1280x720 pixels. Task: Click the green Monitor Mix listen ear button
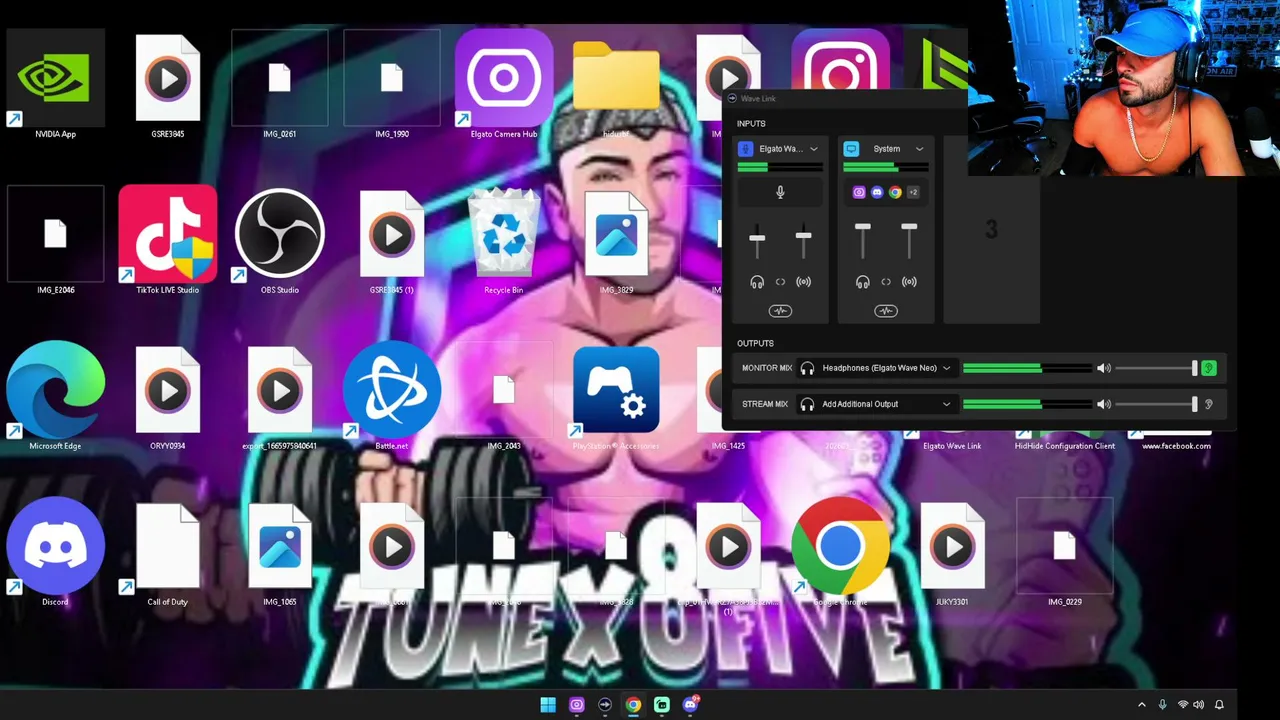pos(1209,368)
